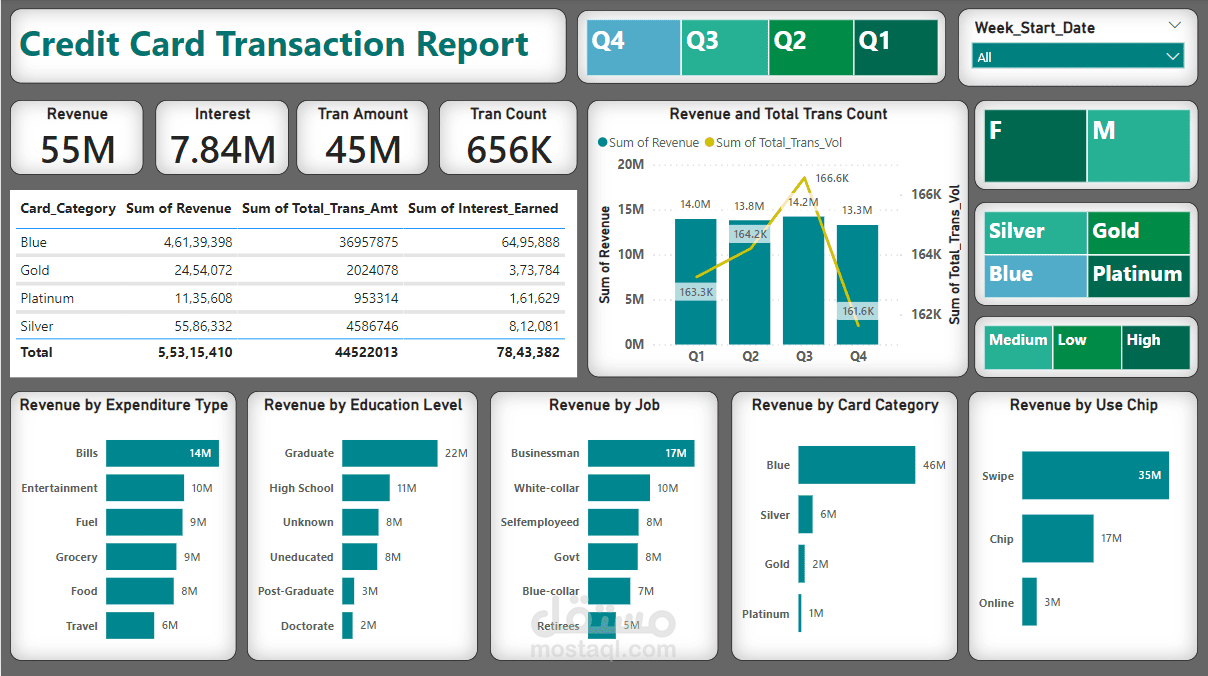Click the Graduate education bar

point(390,453)
